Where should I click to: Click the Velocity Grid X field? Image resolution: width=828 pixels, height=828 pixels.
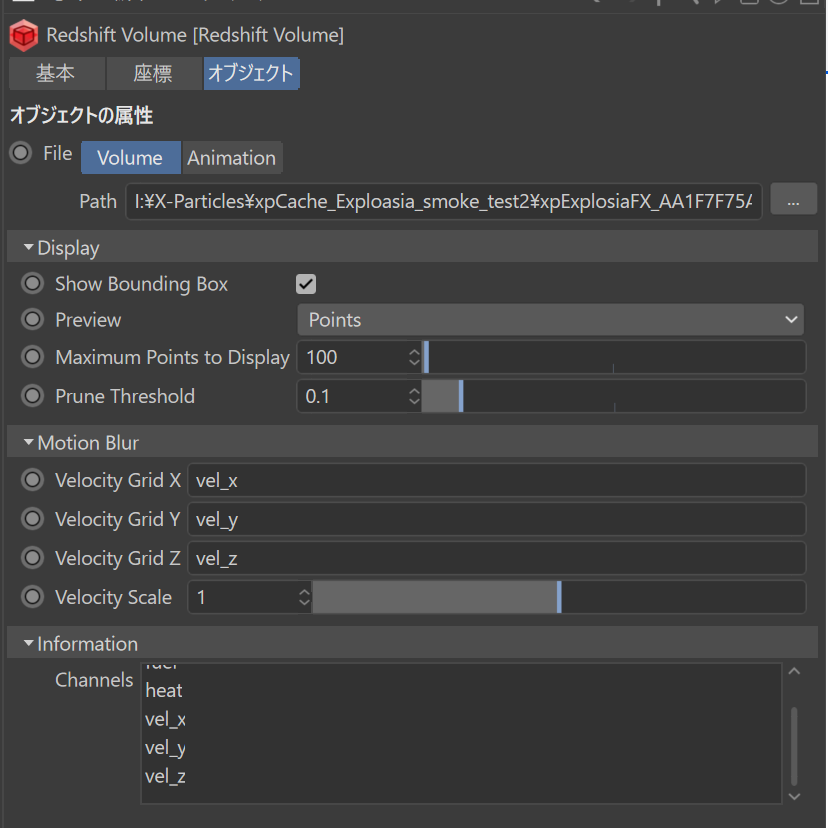click(497, 481)
